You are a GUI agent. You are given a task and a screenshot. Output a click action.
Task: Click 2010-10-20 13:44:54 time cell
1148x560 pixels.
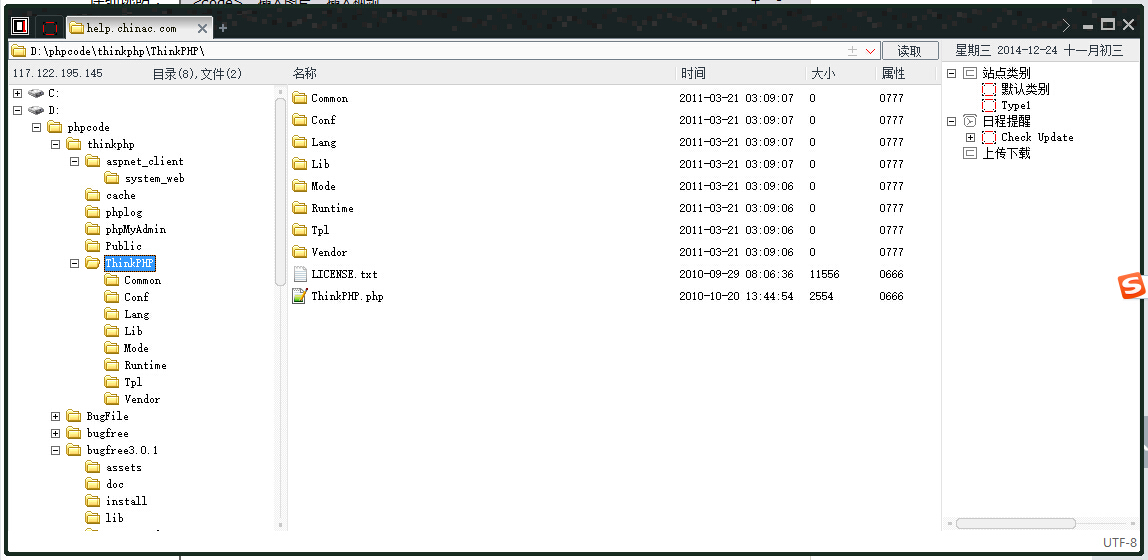[x=737, y=296]
